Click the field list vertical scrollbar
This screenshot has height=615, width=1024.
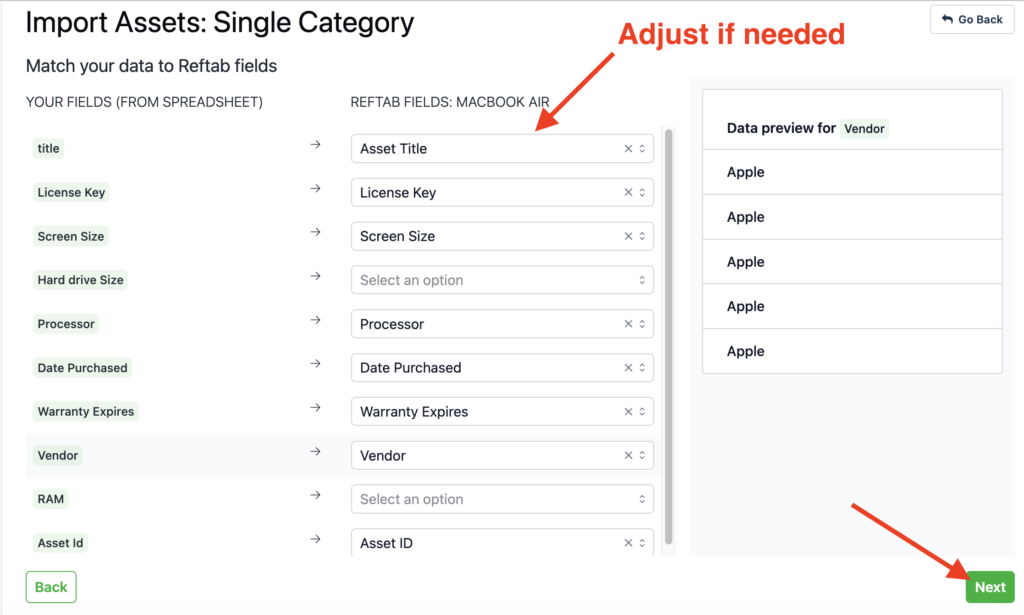coord(668,337)
